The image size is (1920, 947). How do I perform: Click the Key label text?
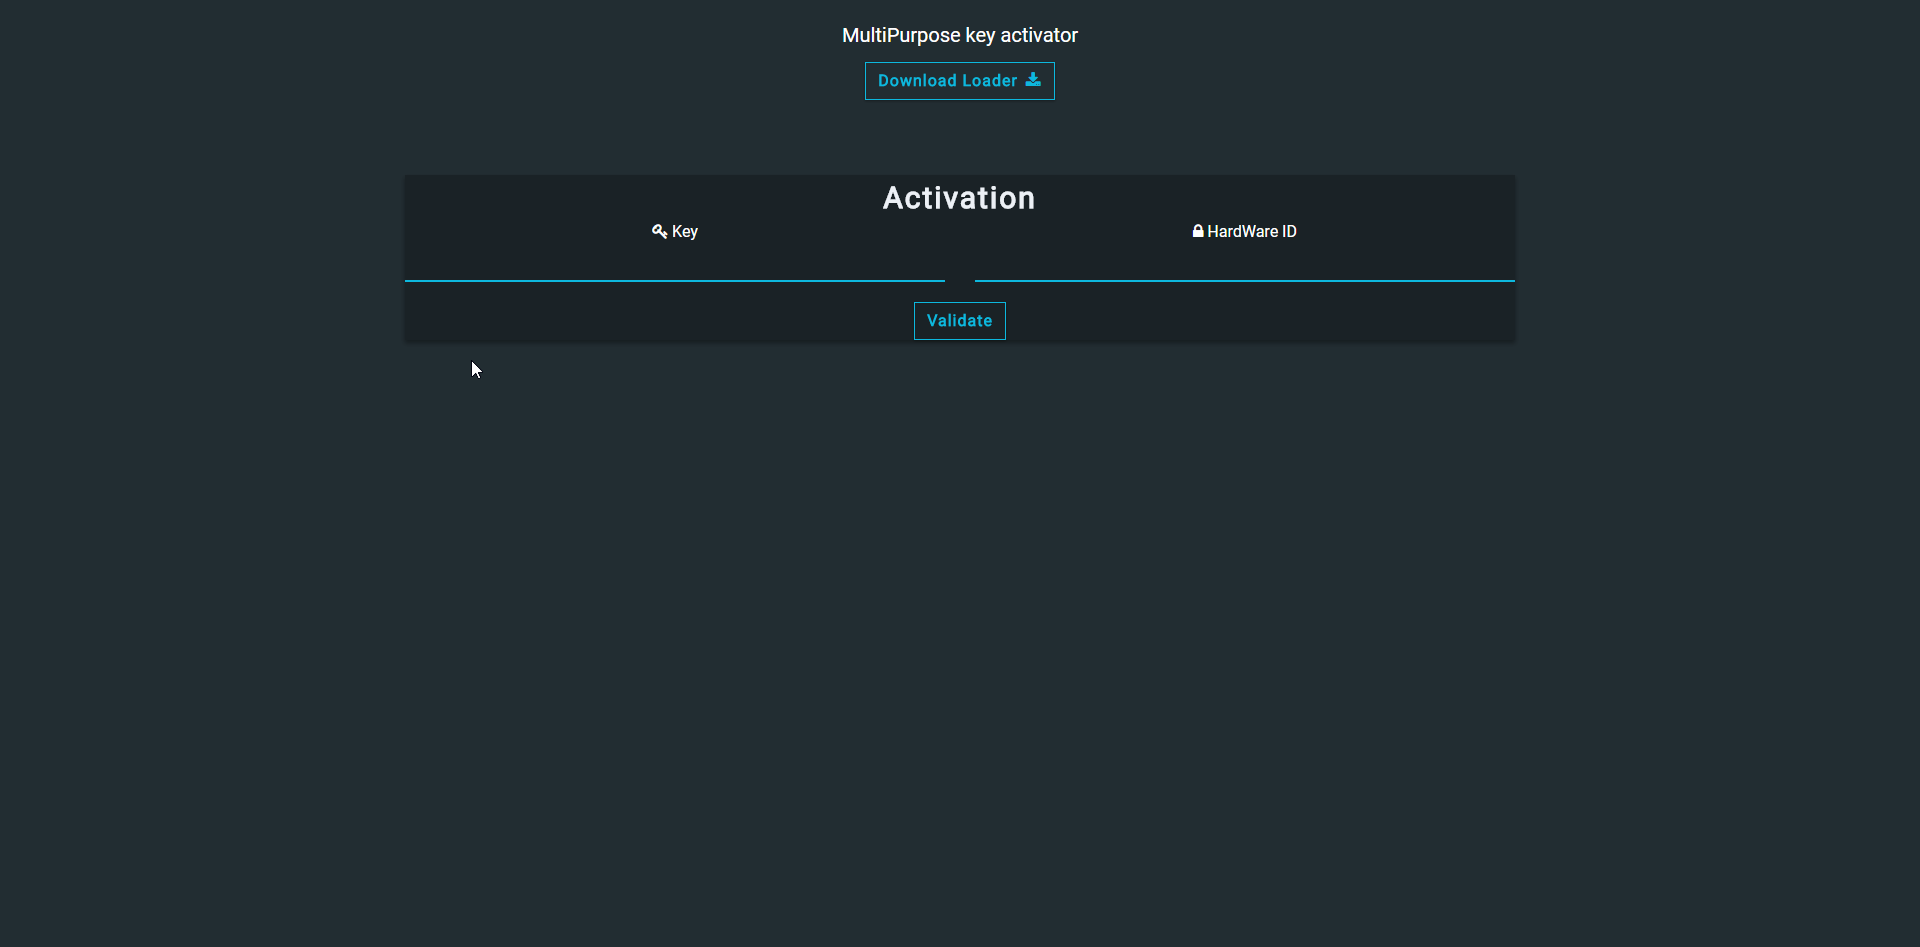(685, 232)
